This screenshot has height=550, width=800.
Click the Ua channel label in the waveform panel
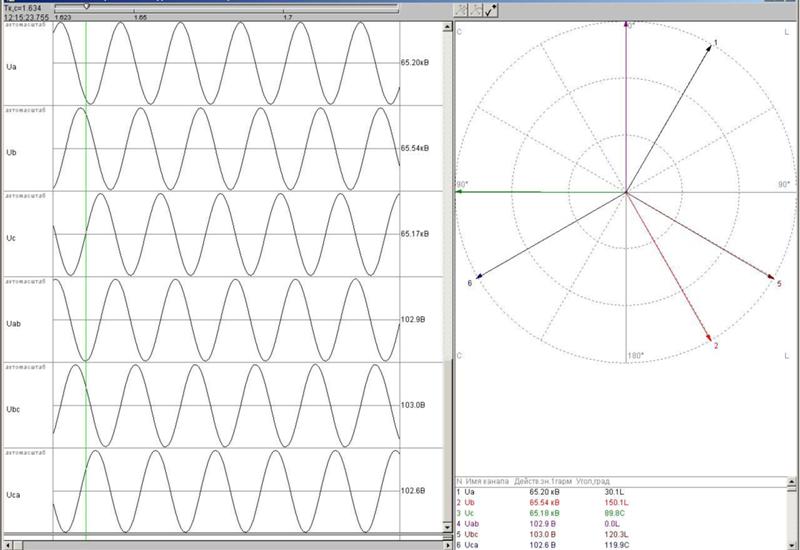[12, 67]
